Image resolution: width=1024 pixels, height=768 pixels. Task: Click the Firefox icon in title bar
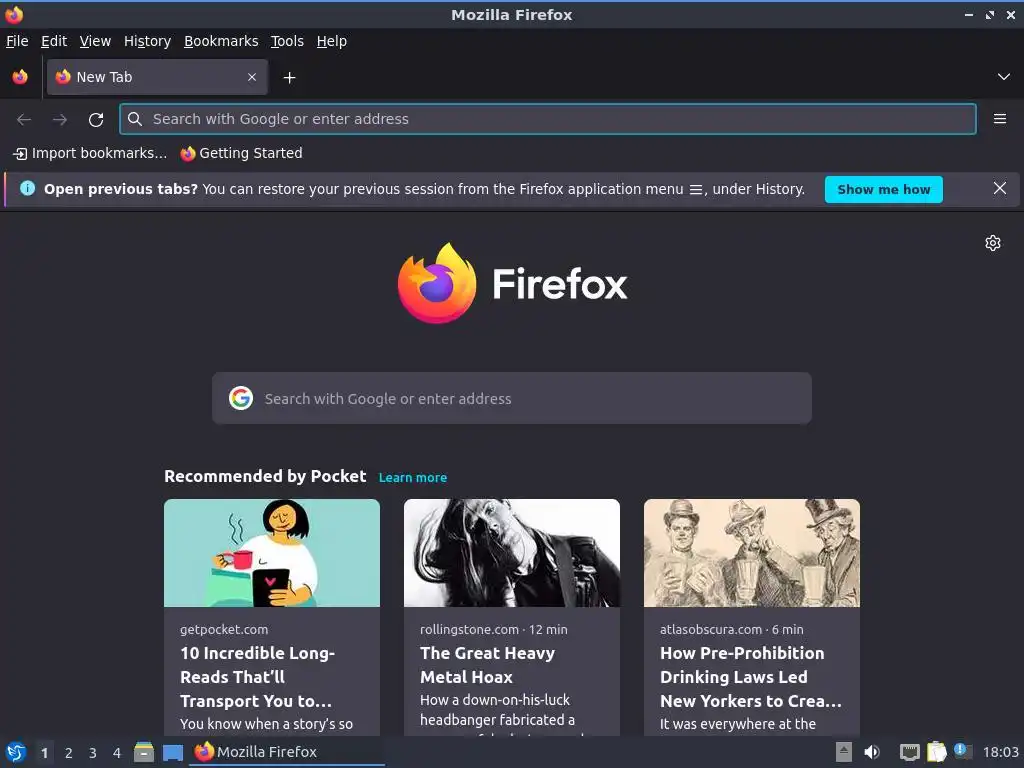coord(14,14)
